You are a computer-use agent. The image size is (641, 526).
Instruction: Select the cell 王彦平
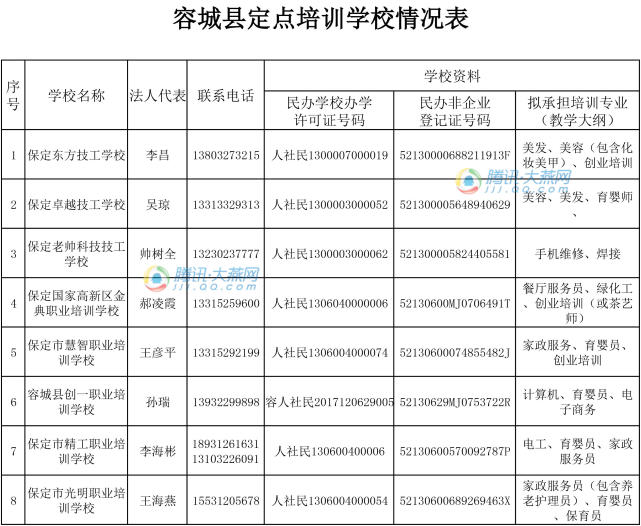coord(158,353)
